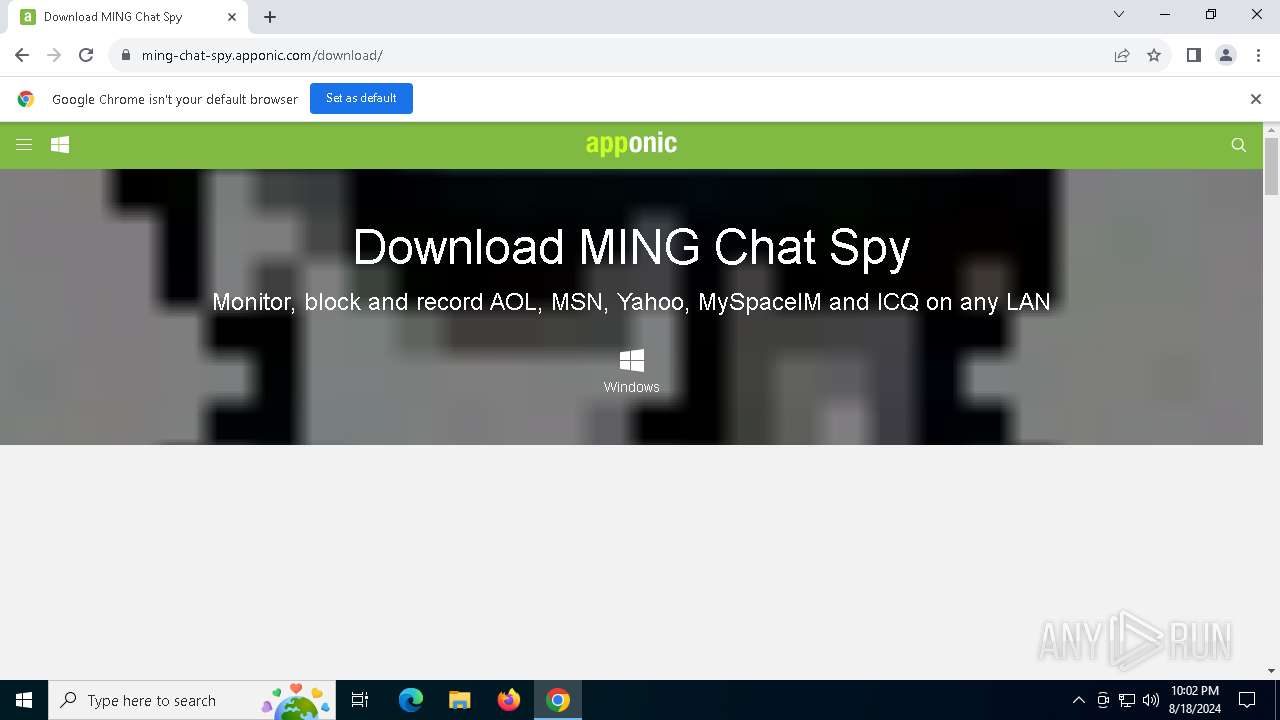
Task: Click the Chrome taskbar icon
Action: pos(558,700)
